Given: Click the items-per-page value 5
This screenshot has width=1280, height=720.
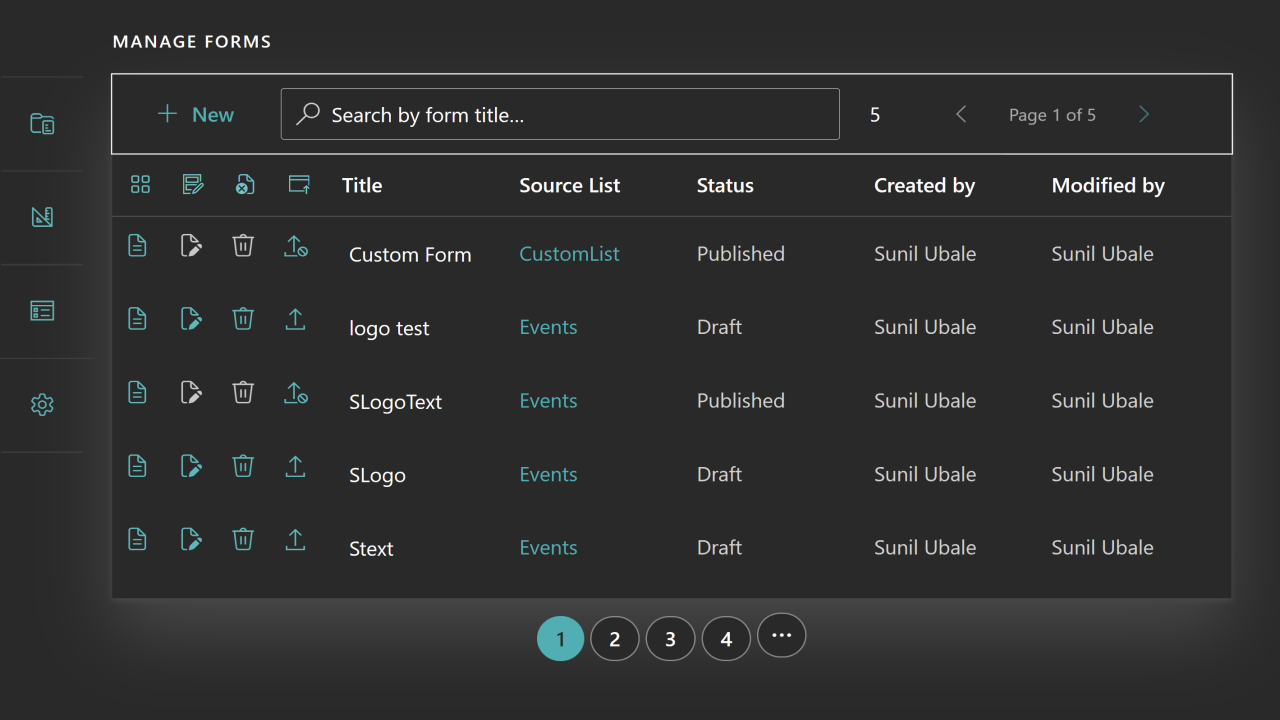Looking at the screenshot, I should pos(875,115).
